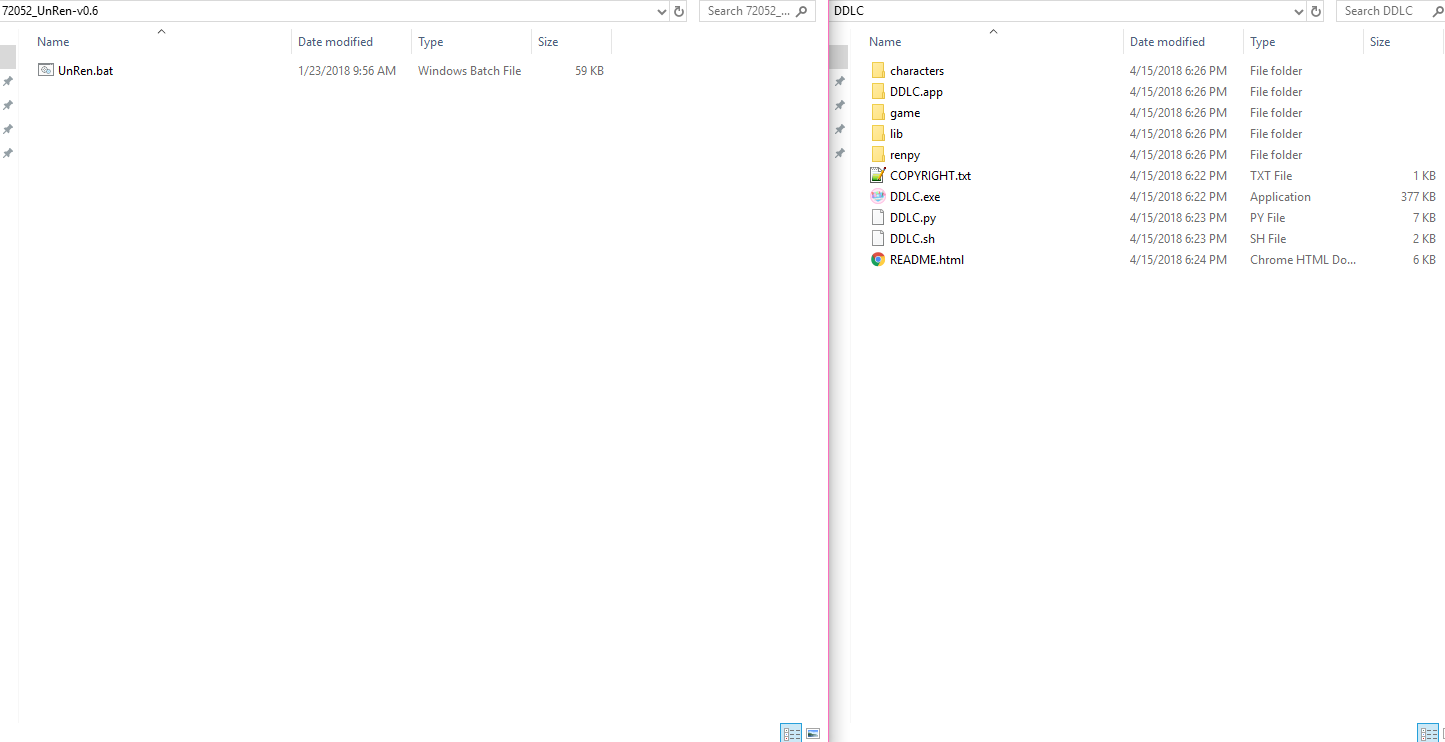Select the DDLC.sh file name
Screen dimensions: 1445x742
[x=912, y=239]
